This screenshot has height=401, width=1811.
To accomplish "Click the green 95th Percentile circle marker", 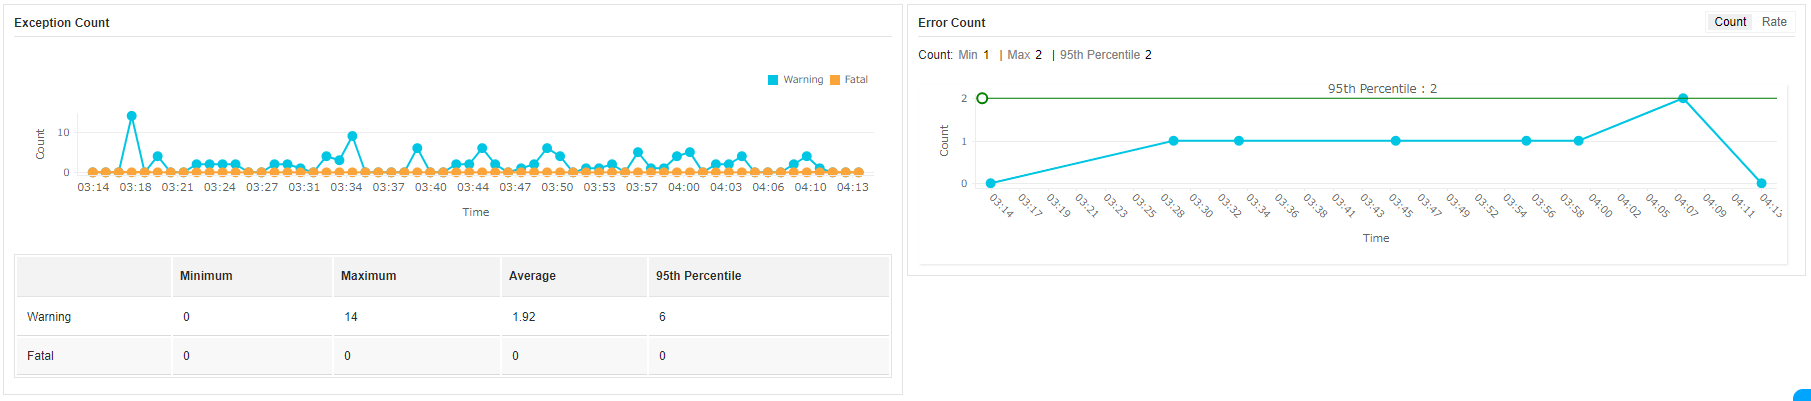I will click(982, 98).
